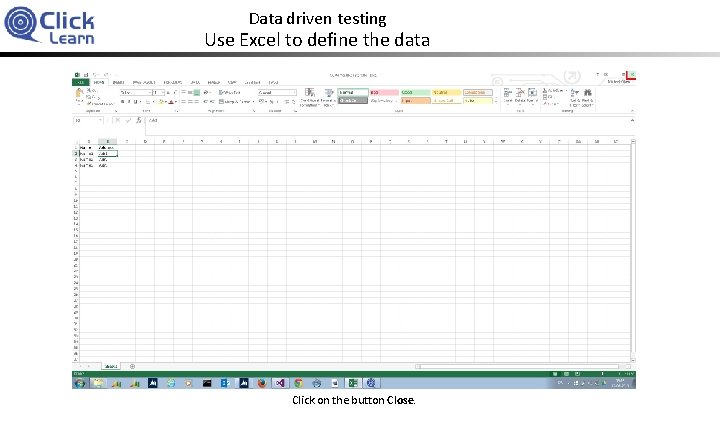The image size is (720, 437).
Task: Expand the formula bar
Action: 632,120
